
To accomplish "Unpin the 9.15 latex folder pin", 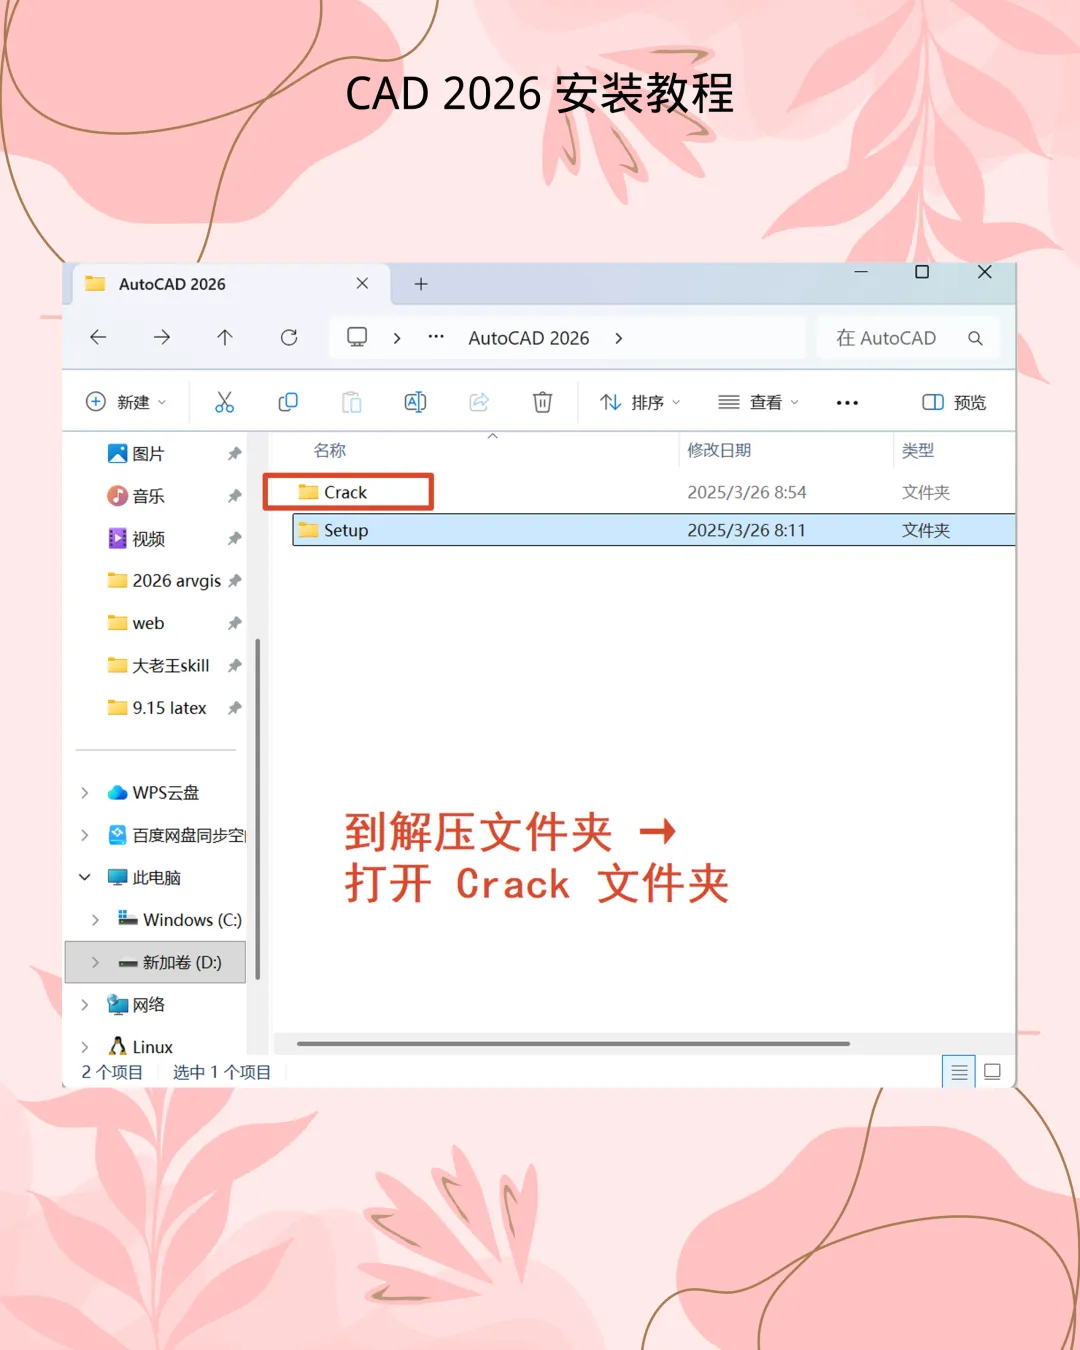I will 234,708.
